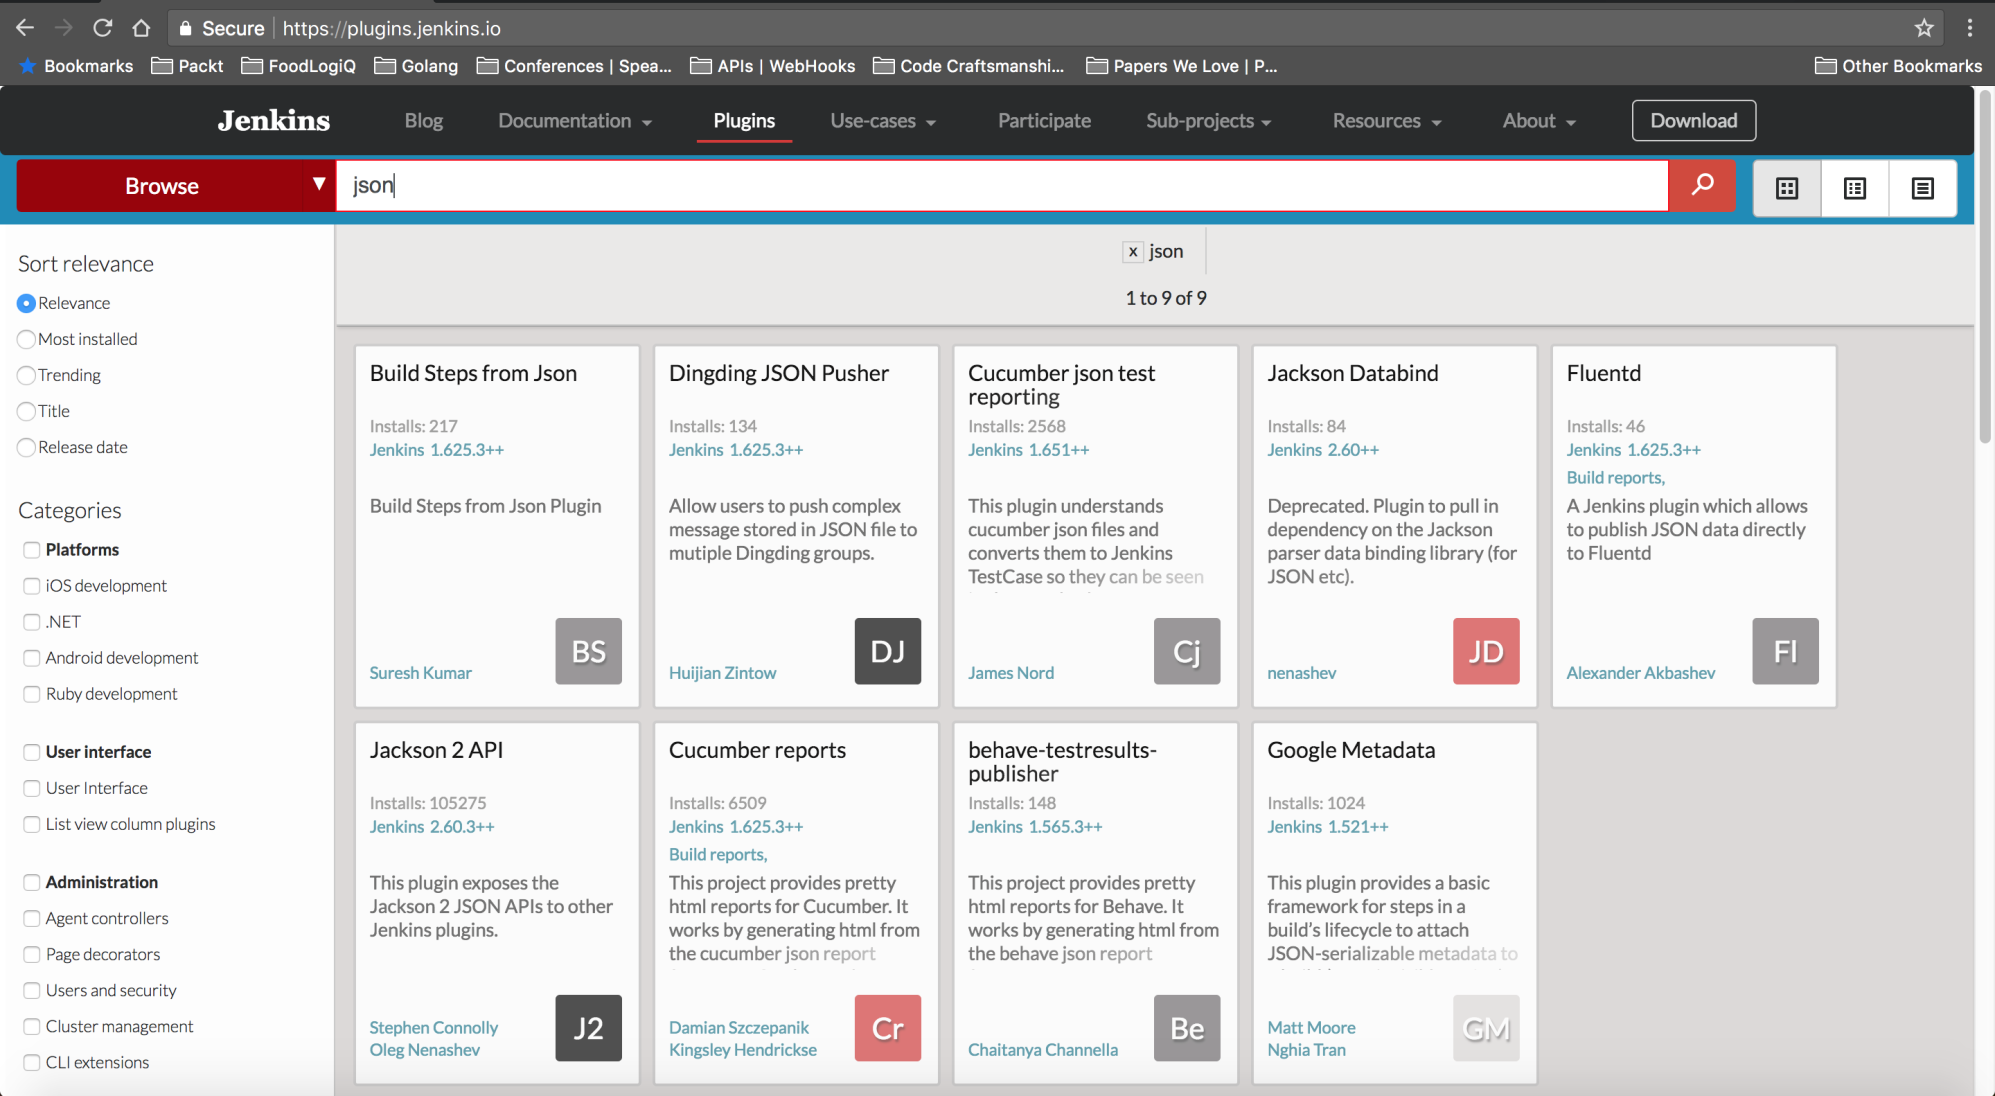
Task: Open JD icon of Jackson Databind
Action: [1486, 651]
